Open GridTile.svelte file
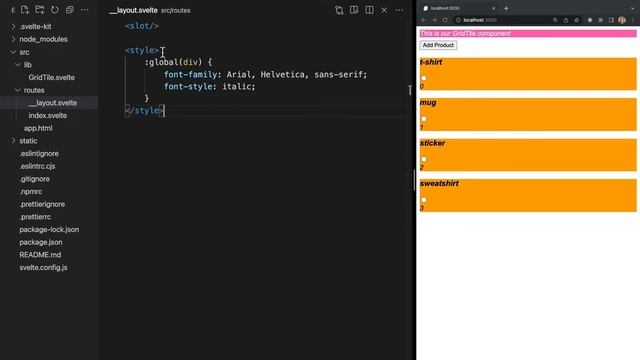Screen dimensions: 640x360 (51, 77)
